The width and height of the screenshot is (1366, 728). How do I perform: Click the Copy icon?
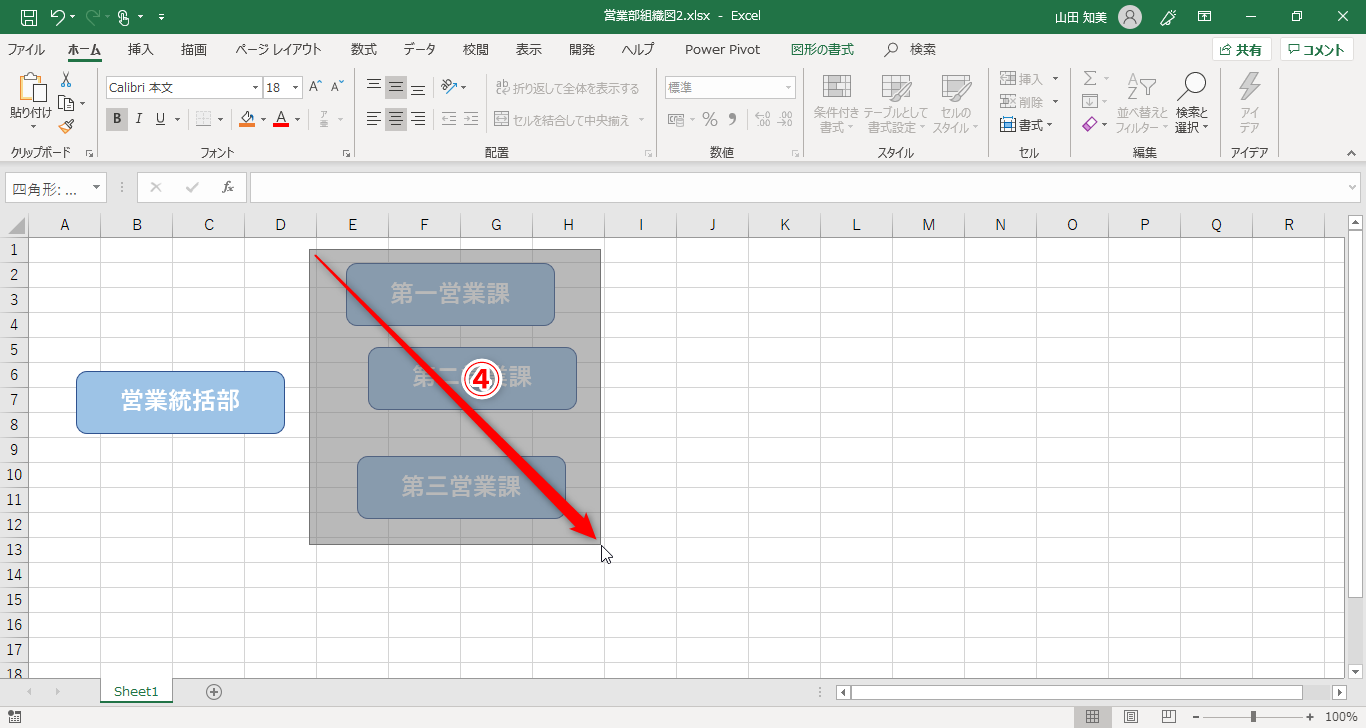66,103
